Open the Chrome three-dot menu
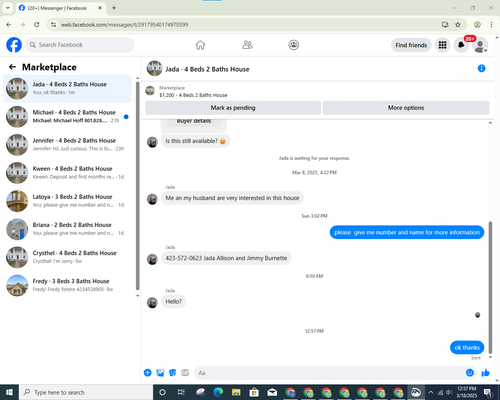Viewport: 500px width, 400px height. 491,24
